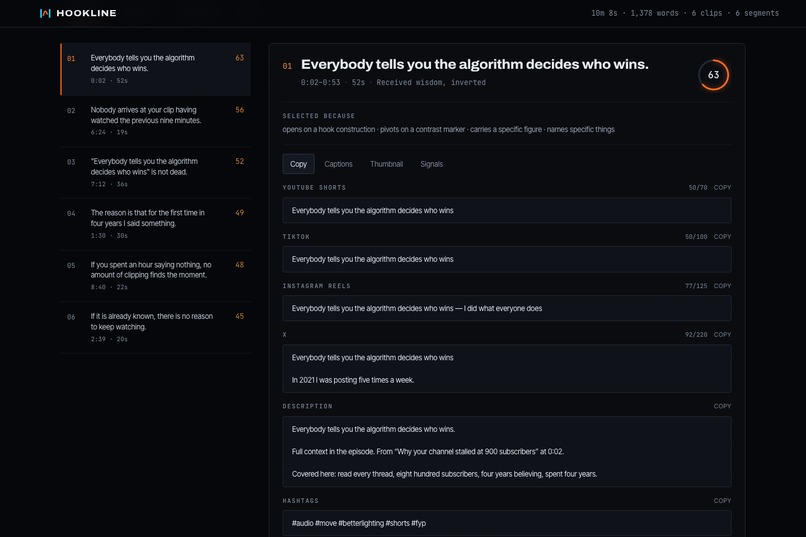
Task: Click the '6 segments' stat in header
Action: 757,13
